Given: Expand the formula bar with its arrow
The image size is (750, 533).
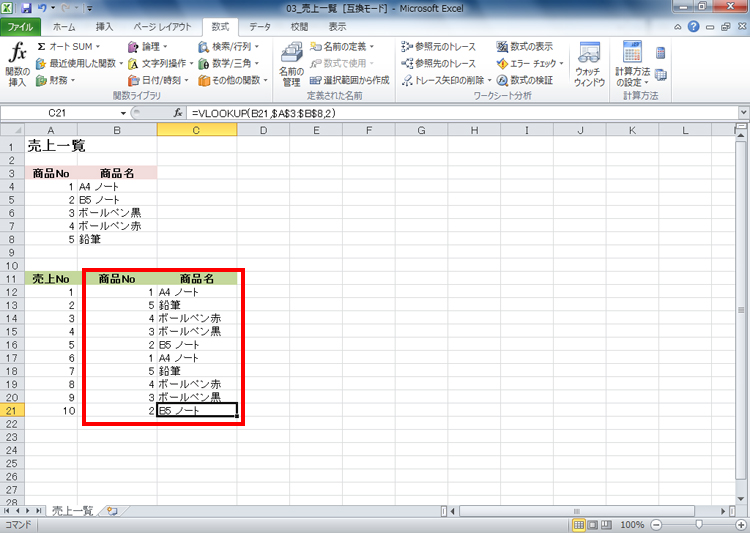Looking at the screenshot, I should (743, 113).
